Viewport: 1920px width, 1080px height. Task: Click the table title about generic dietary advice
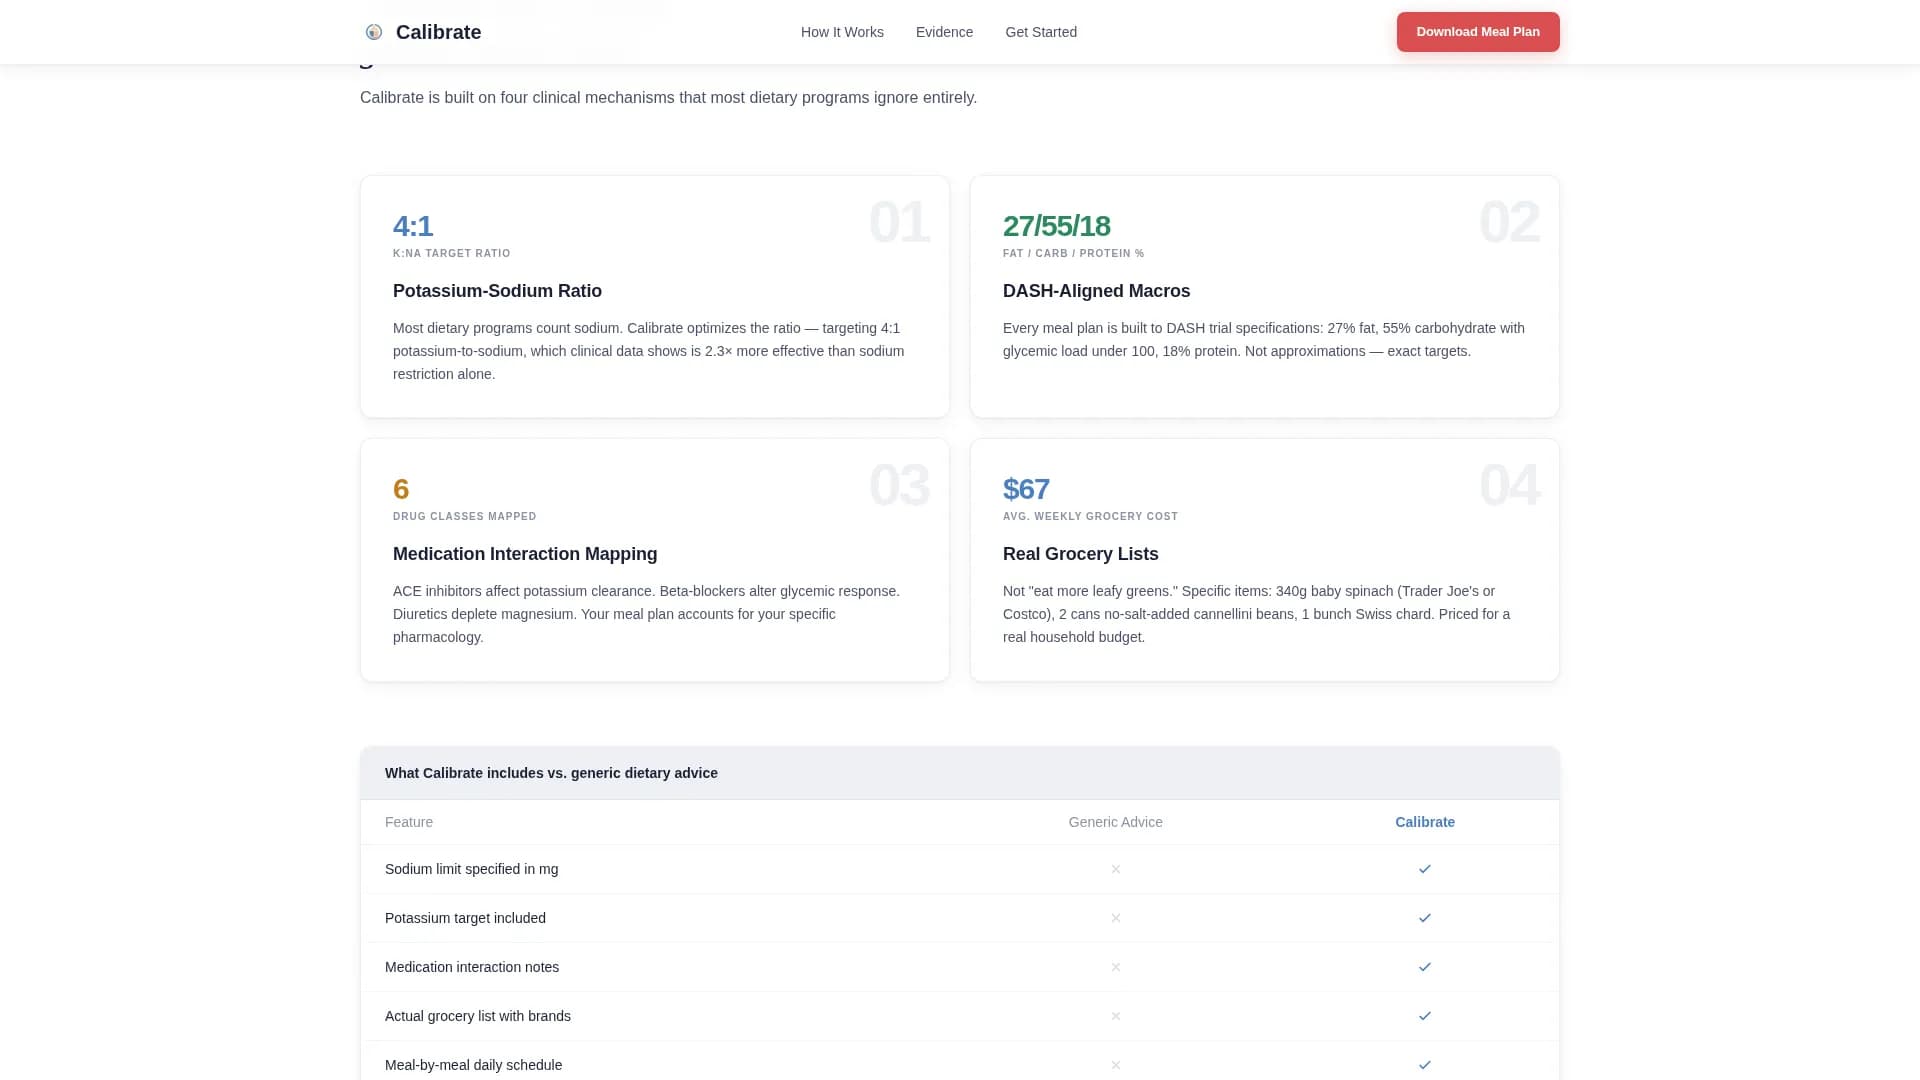pyautogui.click(x=551, y=773)
